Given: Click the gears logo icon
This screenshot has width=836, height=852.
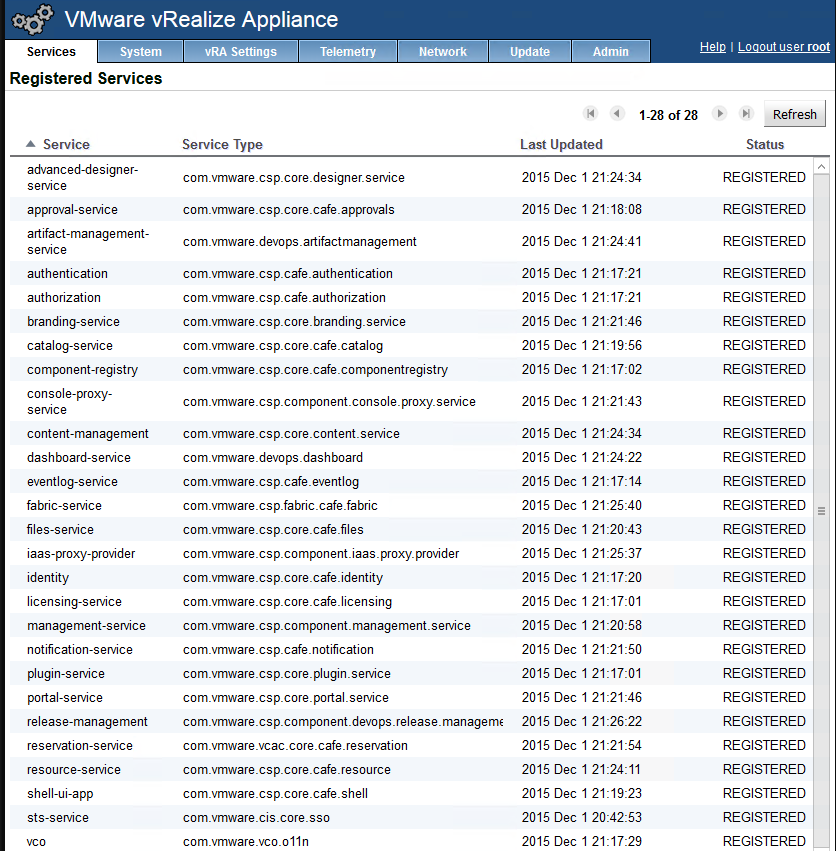Looking at the screenshot, I should pos(33,20).
